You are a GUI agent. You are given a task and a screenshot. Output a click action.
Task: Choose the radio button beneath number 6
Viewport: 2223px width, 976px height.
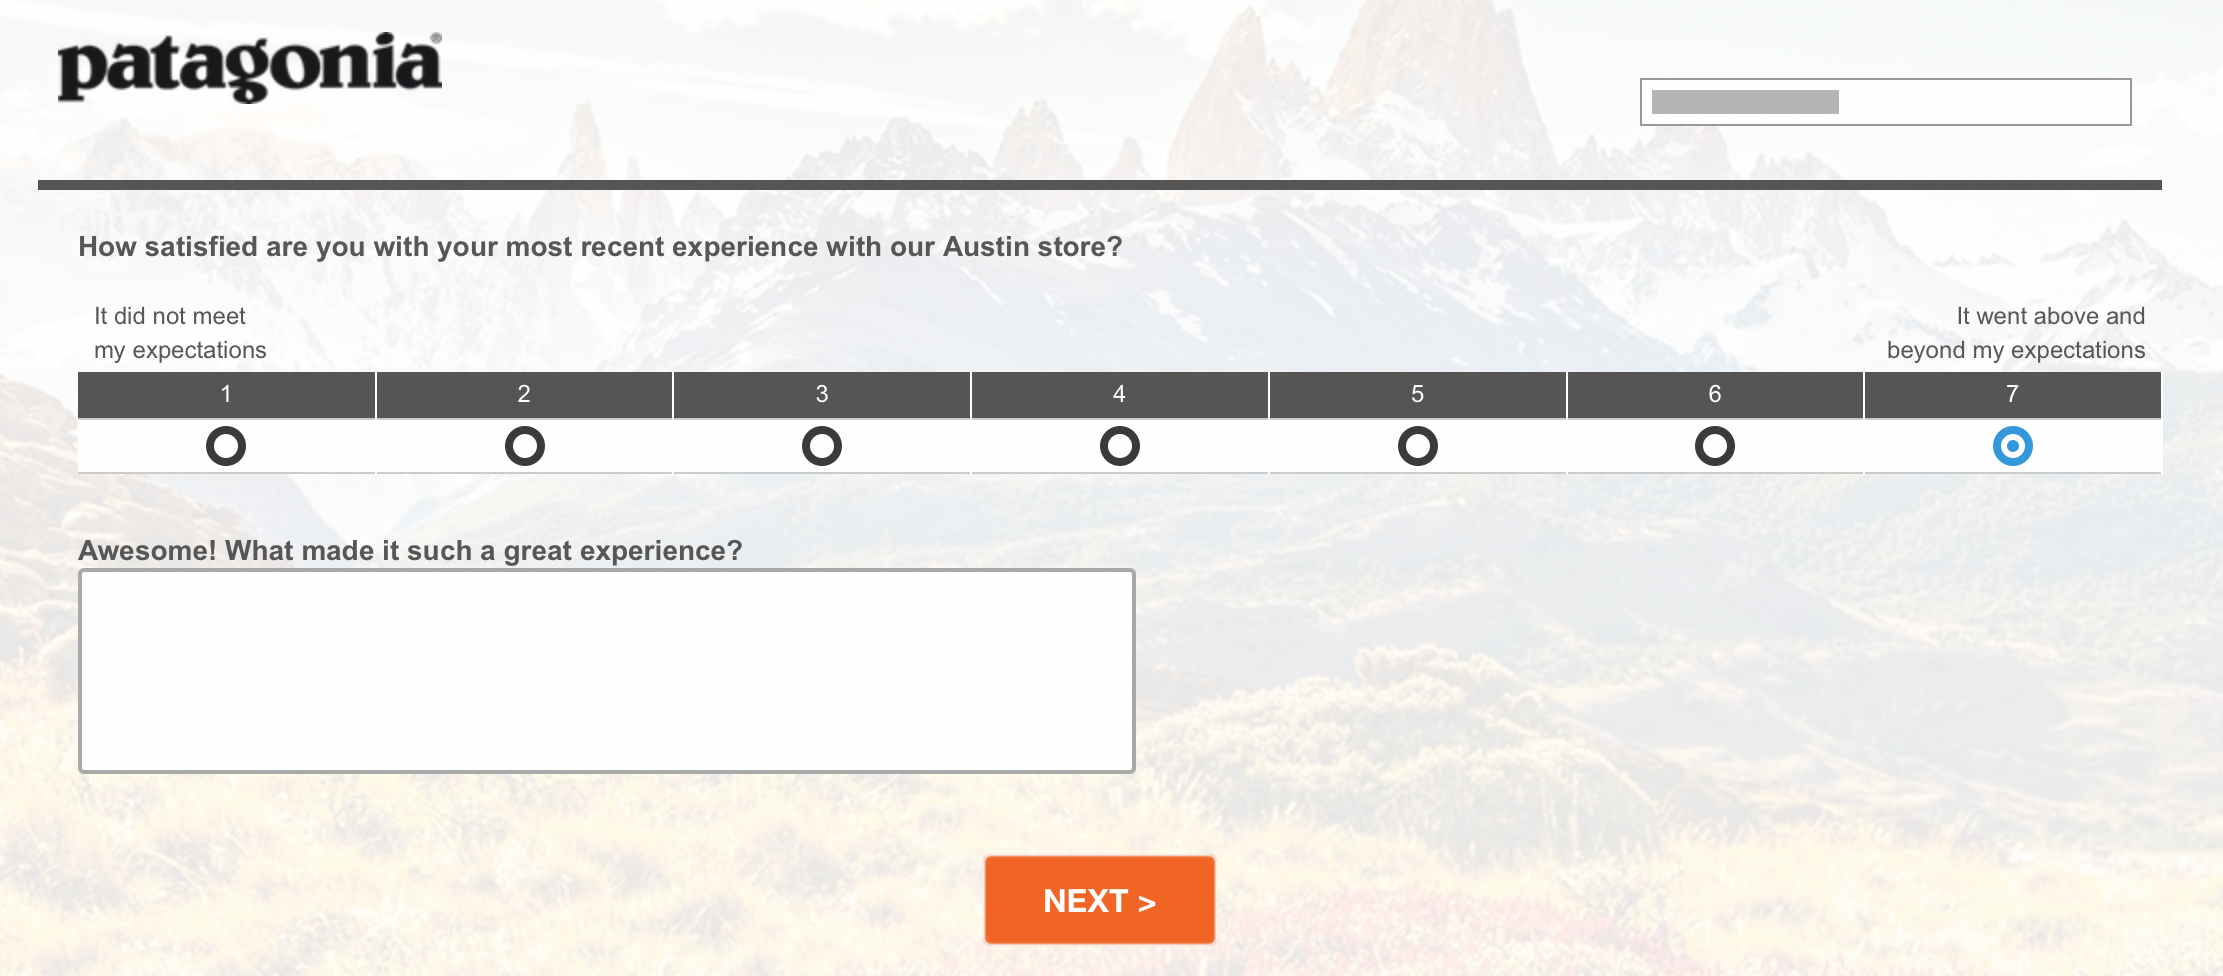(1714, 446)
